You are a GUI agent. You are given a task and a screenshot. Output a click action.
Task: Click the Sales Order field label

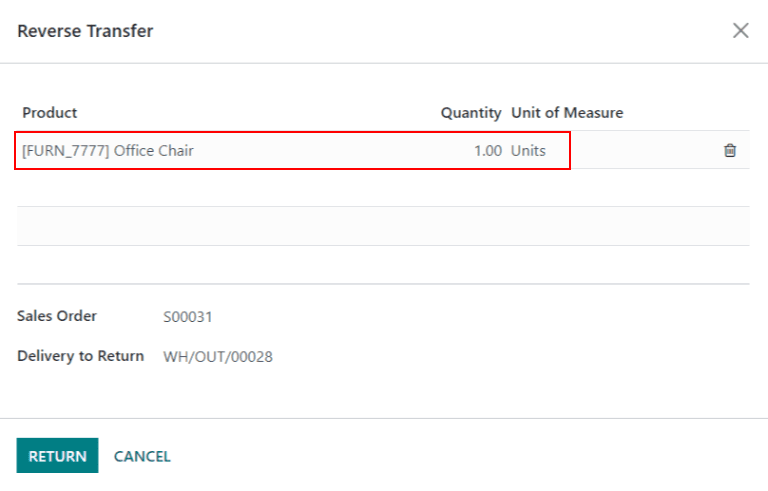(57, 316)
